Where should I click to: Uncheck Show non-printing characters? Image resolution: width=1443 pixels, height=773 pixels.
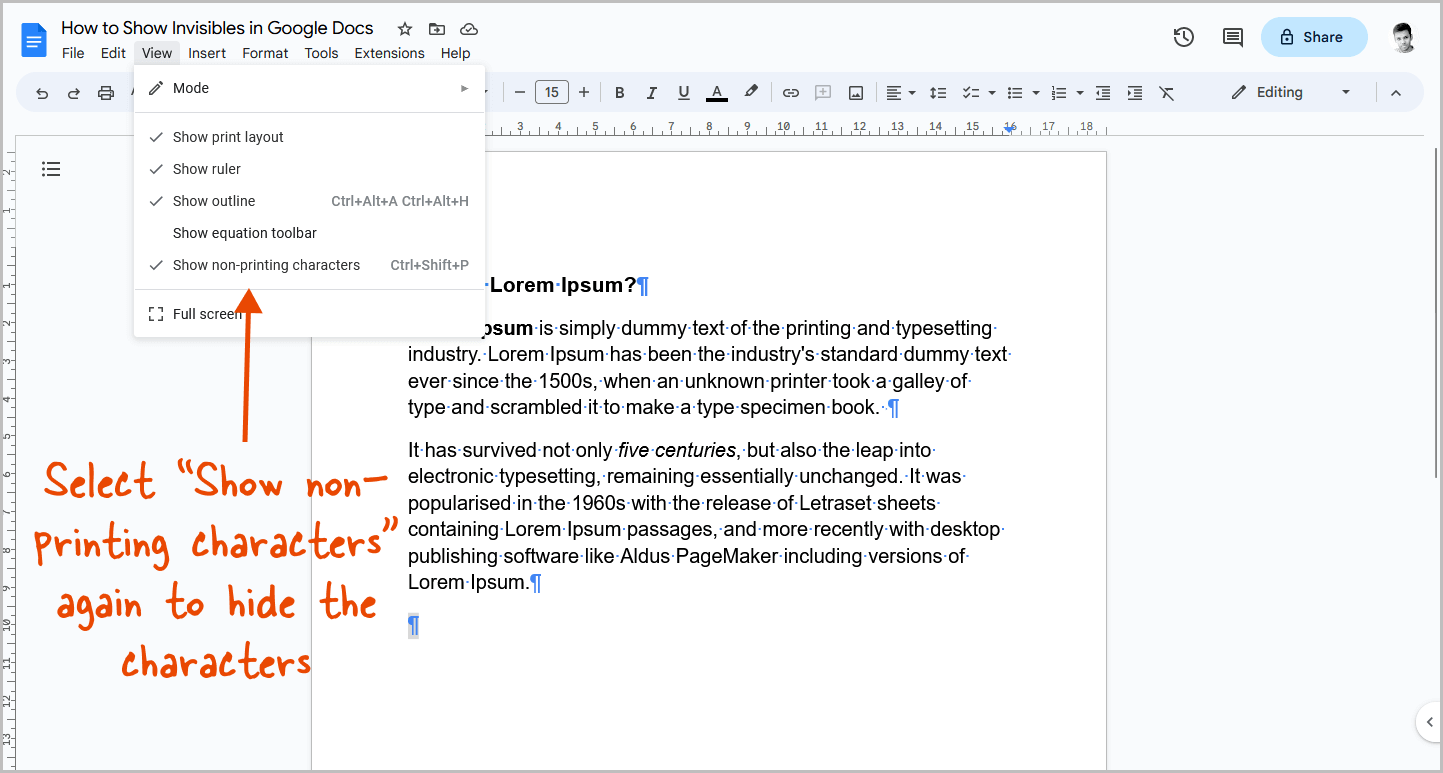[266, 264]
